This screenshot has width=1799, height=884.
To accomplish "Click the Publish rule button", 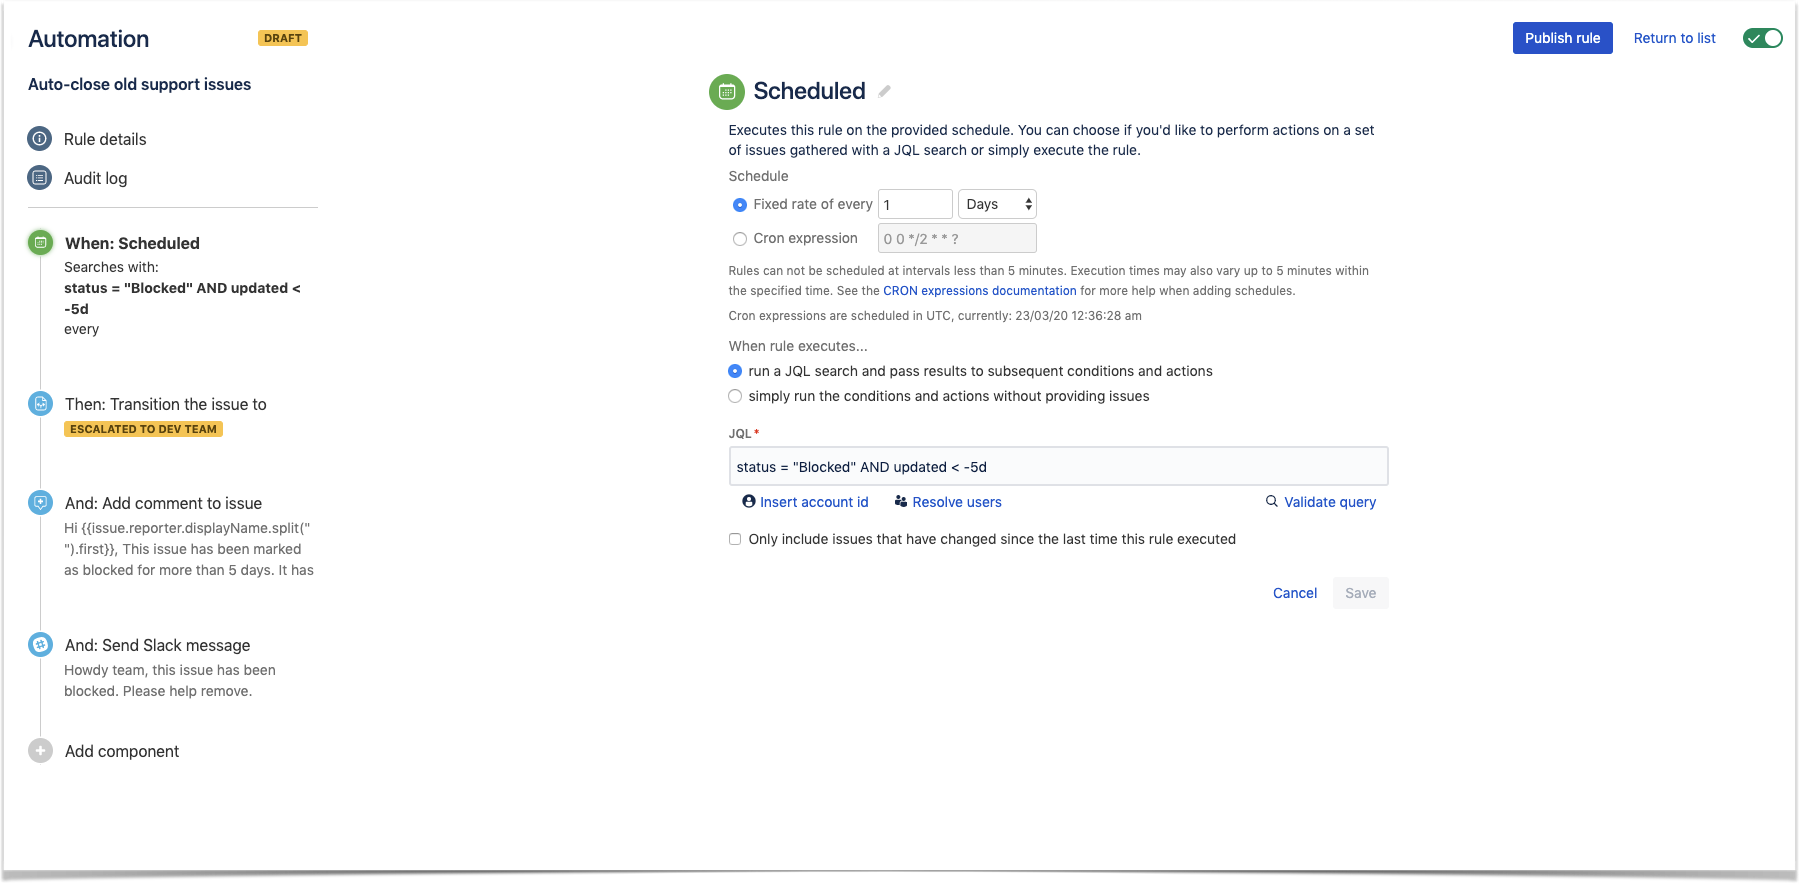I will [1562, 38].
